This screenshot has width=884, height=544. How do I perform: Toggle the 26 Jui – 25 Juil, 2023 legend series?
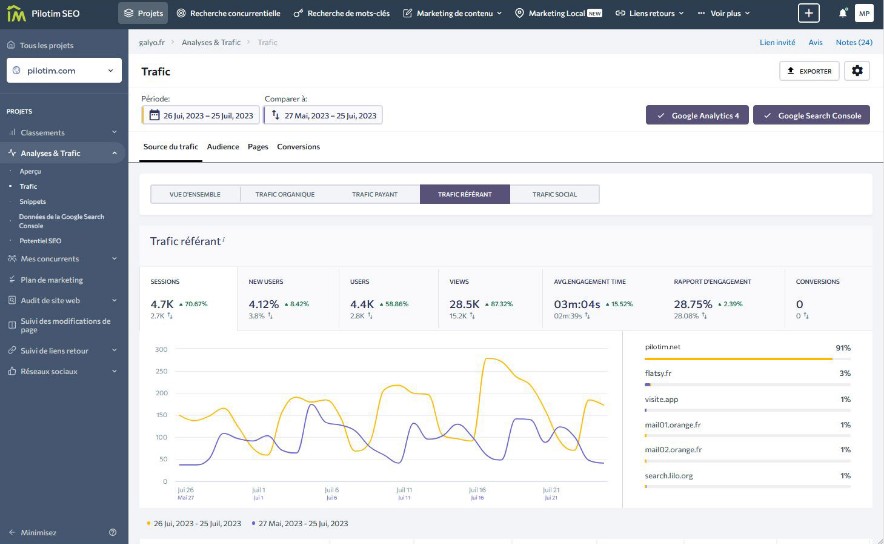click(x=193, y=523)
